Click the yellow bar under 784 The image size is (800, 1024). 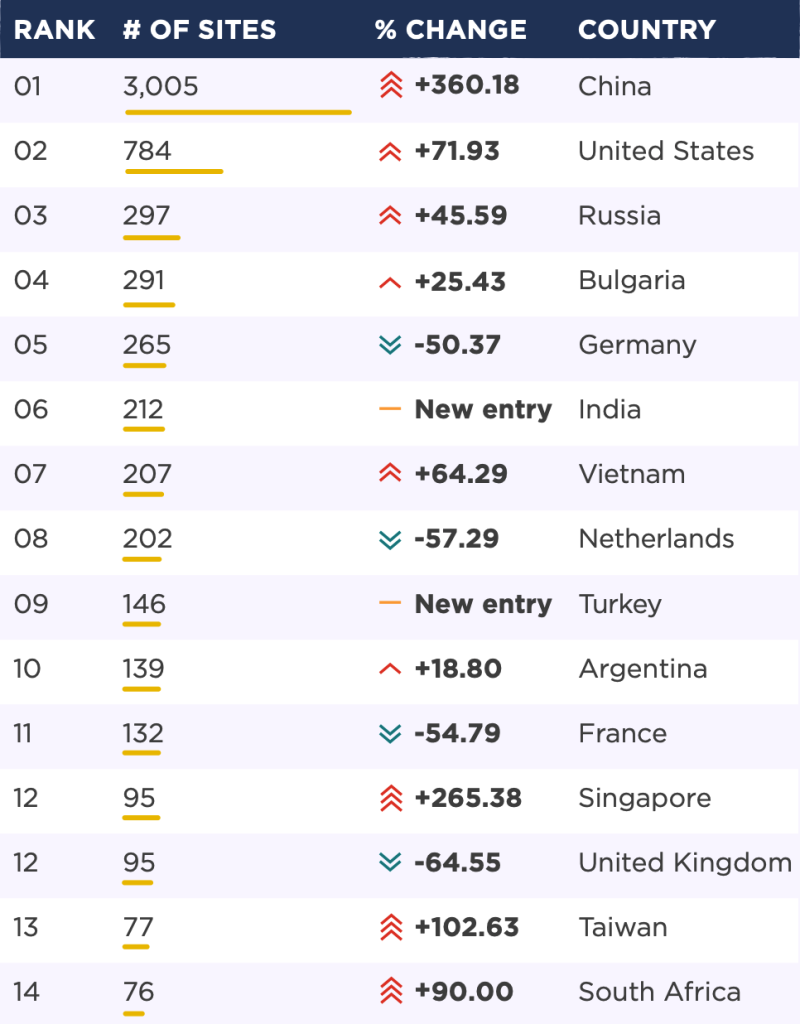click(174, 172)
